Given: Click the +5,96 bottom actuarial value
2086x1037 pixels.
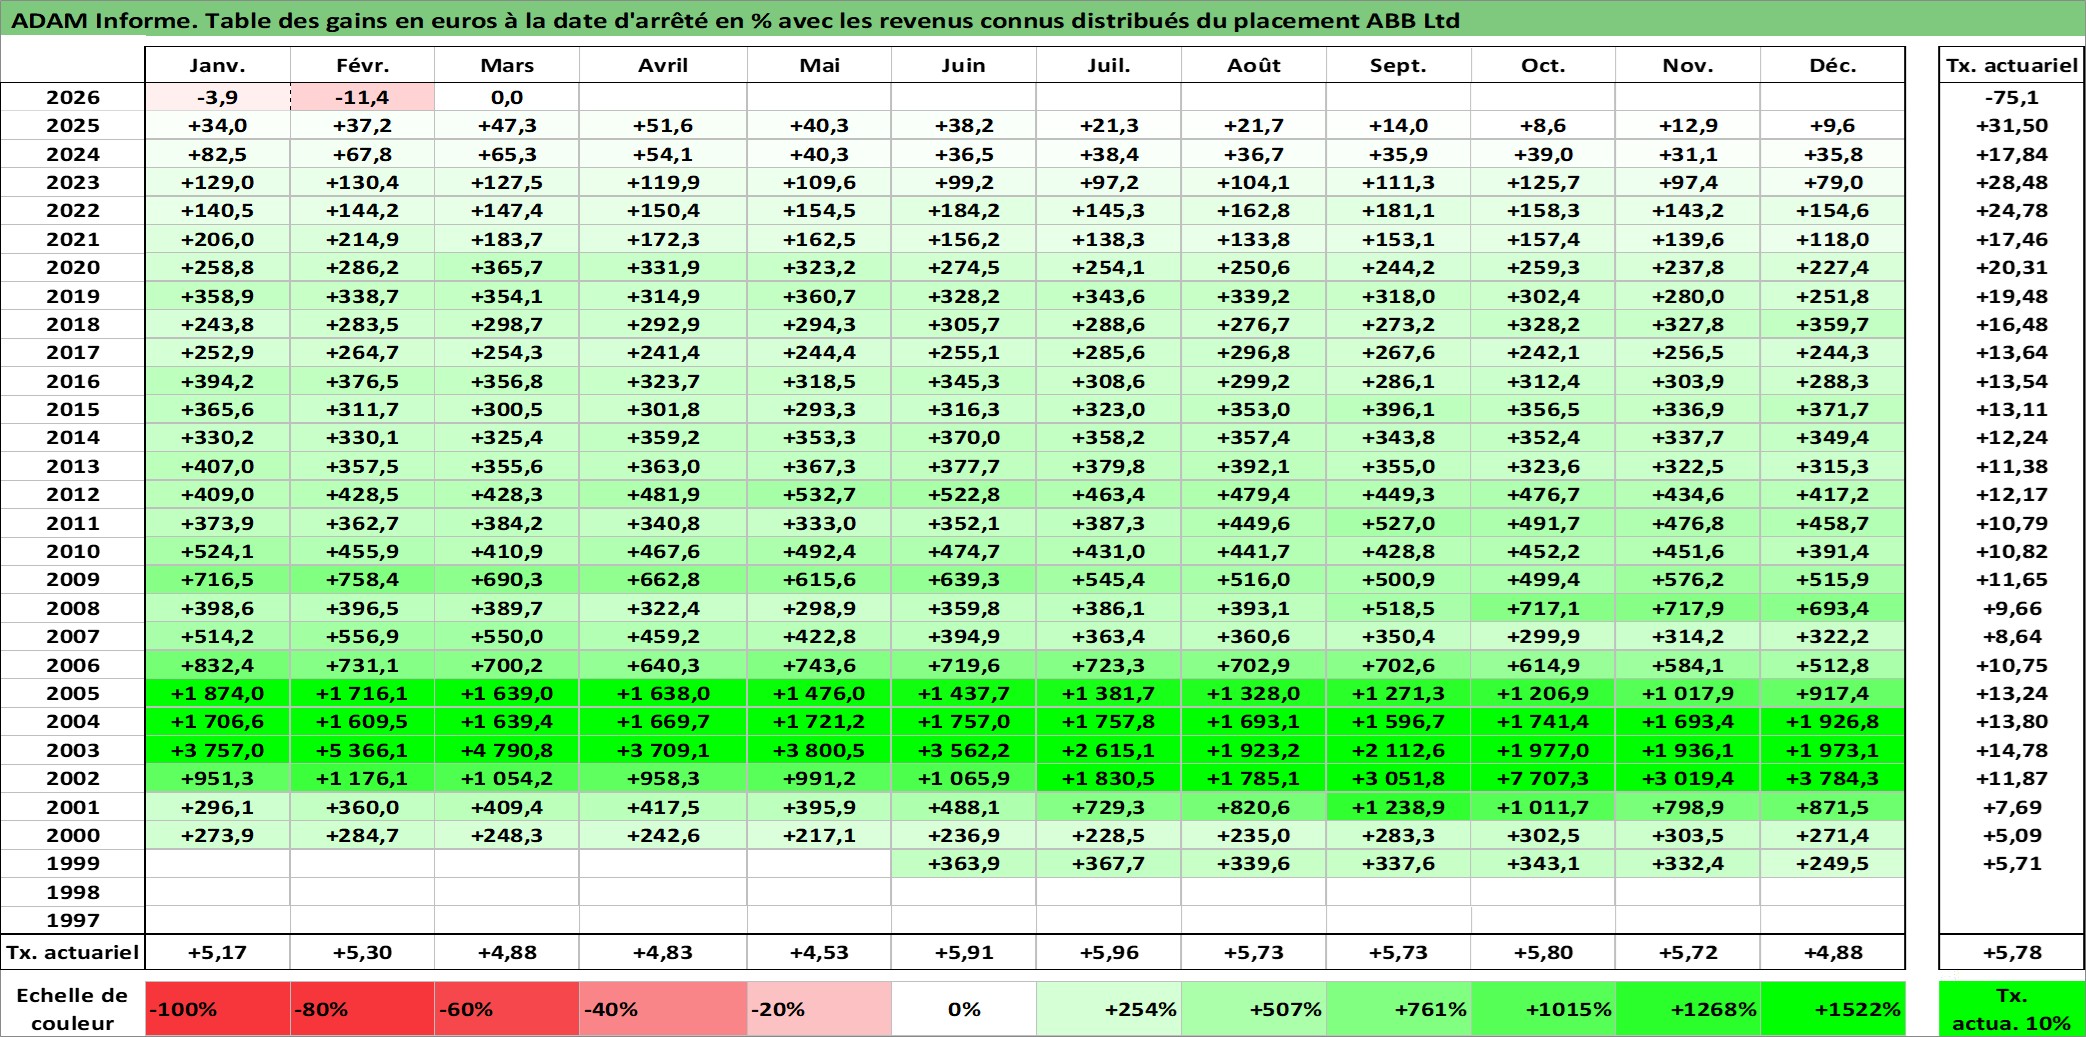Looking at the screenshot, I should point(1108,952).
